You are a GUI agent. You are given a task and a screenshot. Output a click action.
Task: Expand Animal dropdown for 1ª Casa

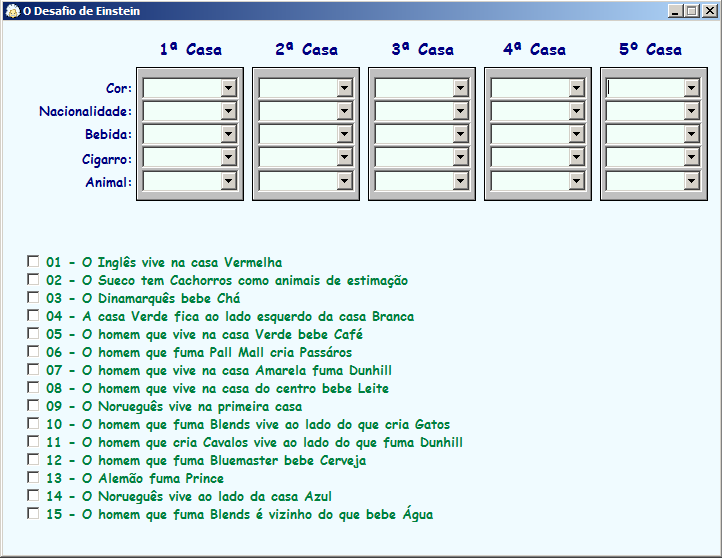coord(228,181)
